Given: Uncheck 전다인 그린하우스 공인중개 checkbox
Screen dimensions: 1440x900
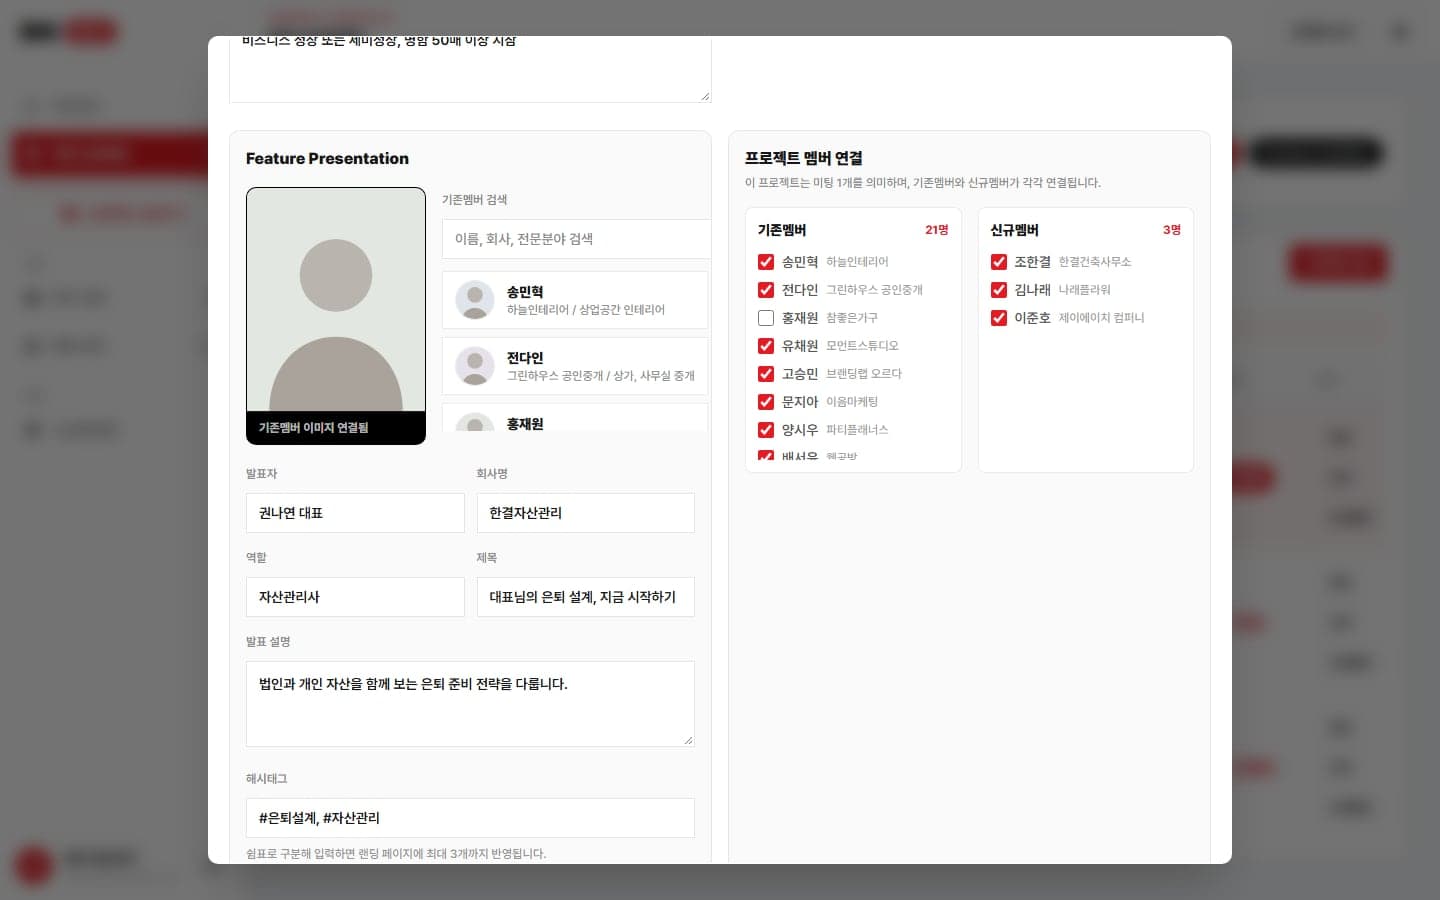Looking at the screenshot, I should point(766,290).
